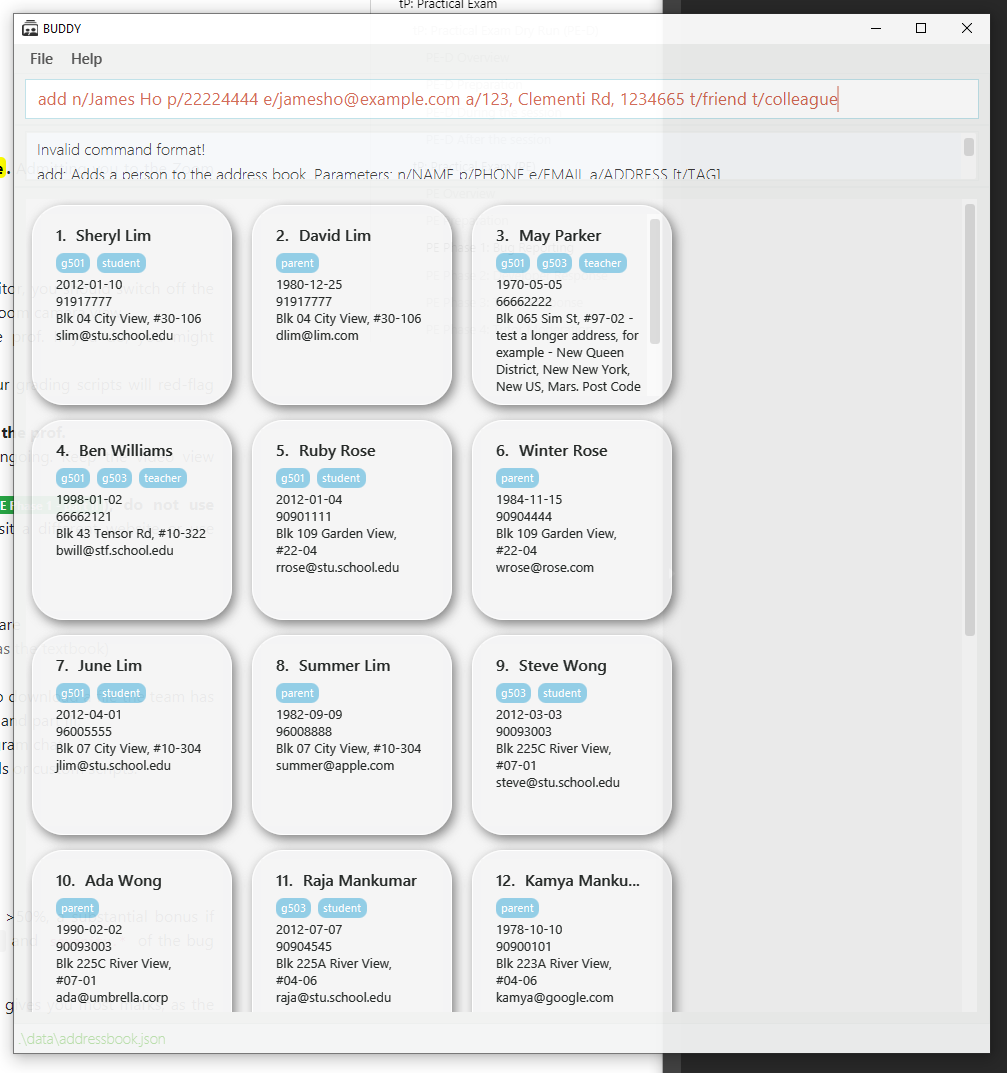
Task: Click email rrose@stu.school.edu
Action: pos(337,567)
